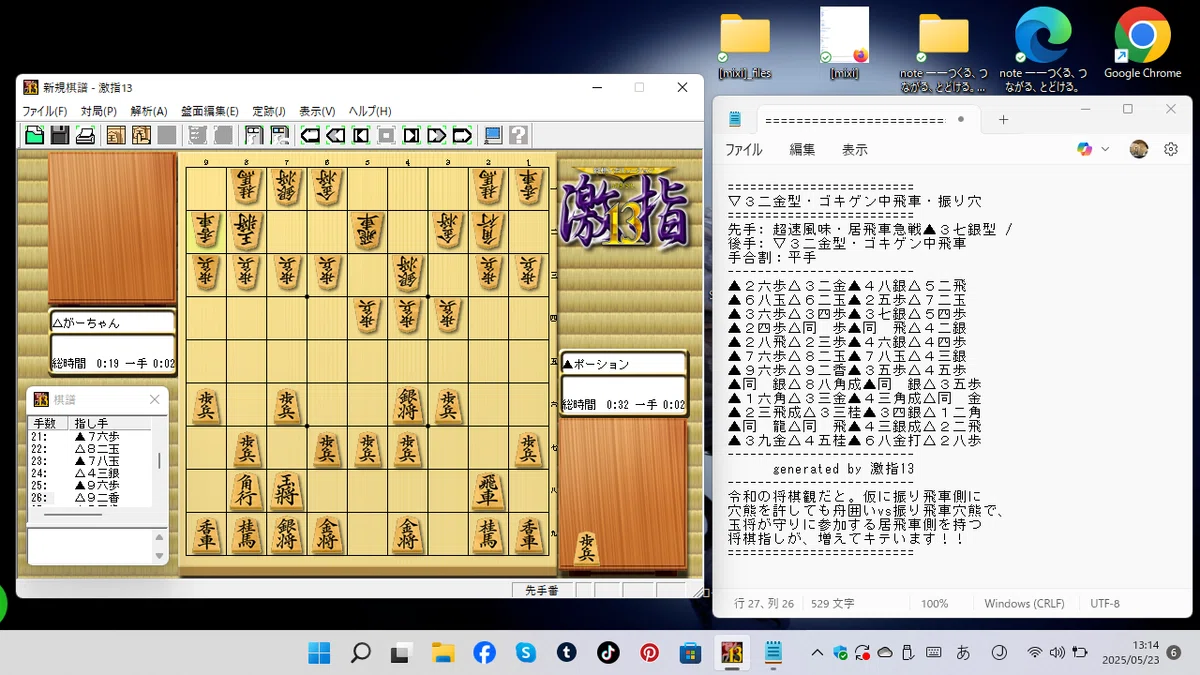Image resolution: width=1200 pixels, height=675 pixels.
Task: Open the 解析(A) menu
Action: (149, 111)
